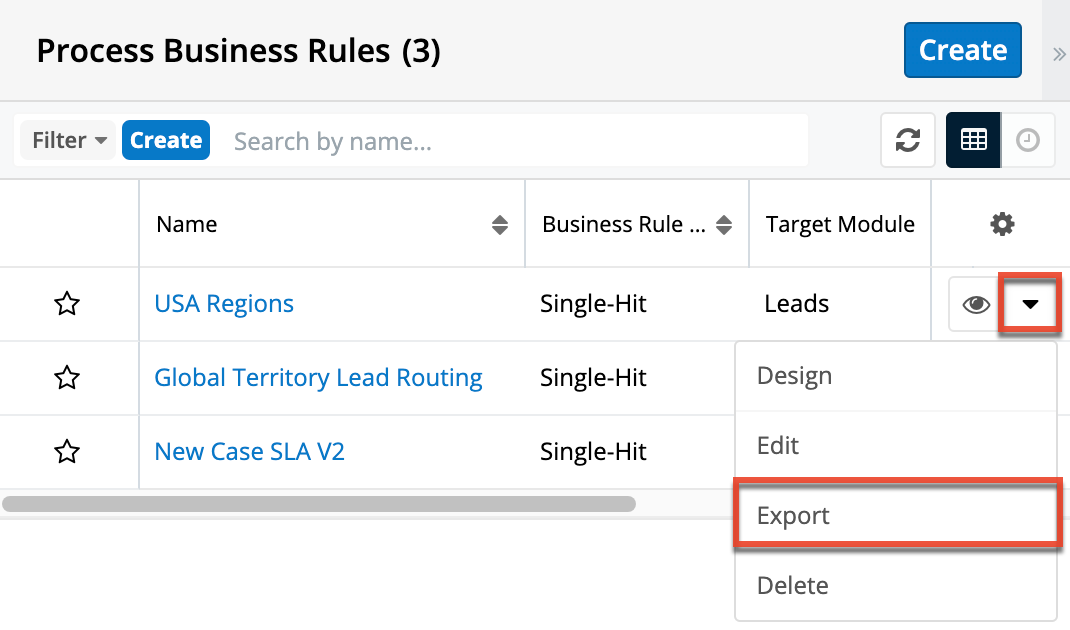This screenshot has height=630, width=1070.
Task: Open the Filter dropdown
Action: [69, 141]
